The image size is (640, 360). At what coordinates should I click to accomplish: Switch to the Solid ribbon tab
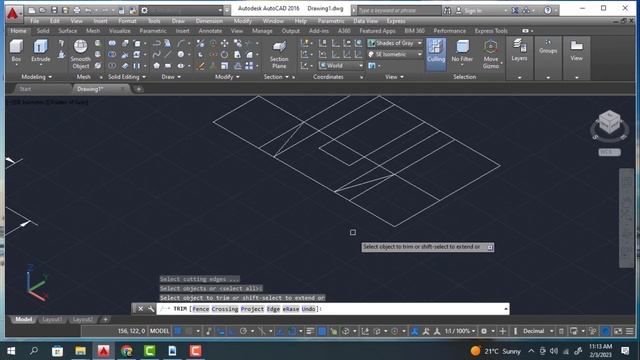click(x=43, y=31)
